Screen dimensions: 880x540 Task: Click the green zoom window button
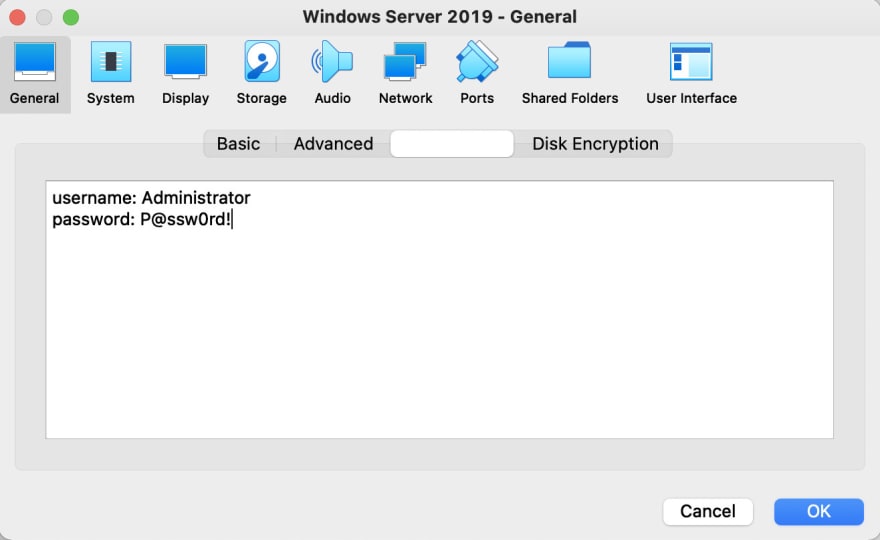[71, 17]
